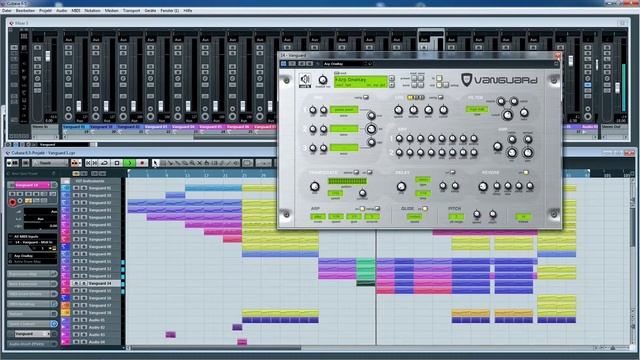The width and height of the screenshot is (640, 360).
Task: Toggle Vanguard Delay on switch
Action: [452, 173]
